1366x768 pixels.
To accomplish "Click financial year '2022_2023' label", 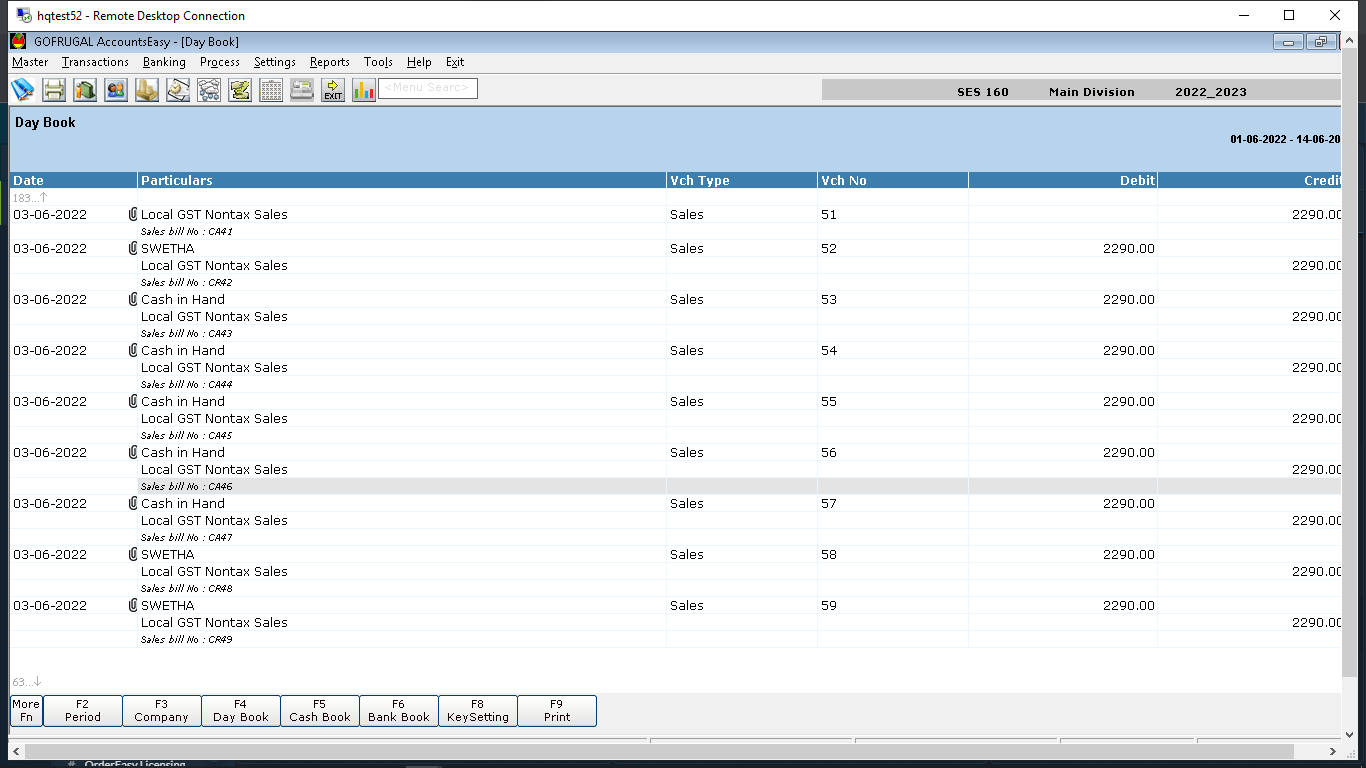I will [1211, 92].
